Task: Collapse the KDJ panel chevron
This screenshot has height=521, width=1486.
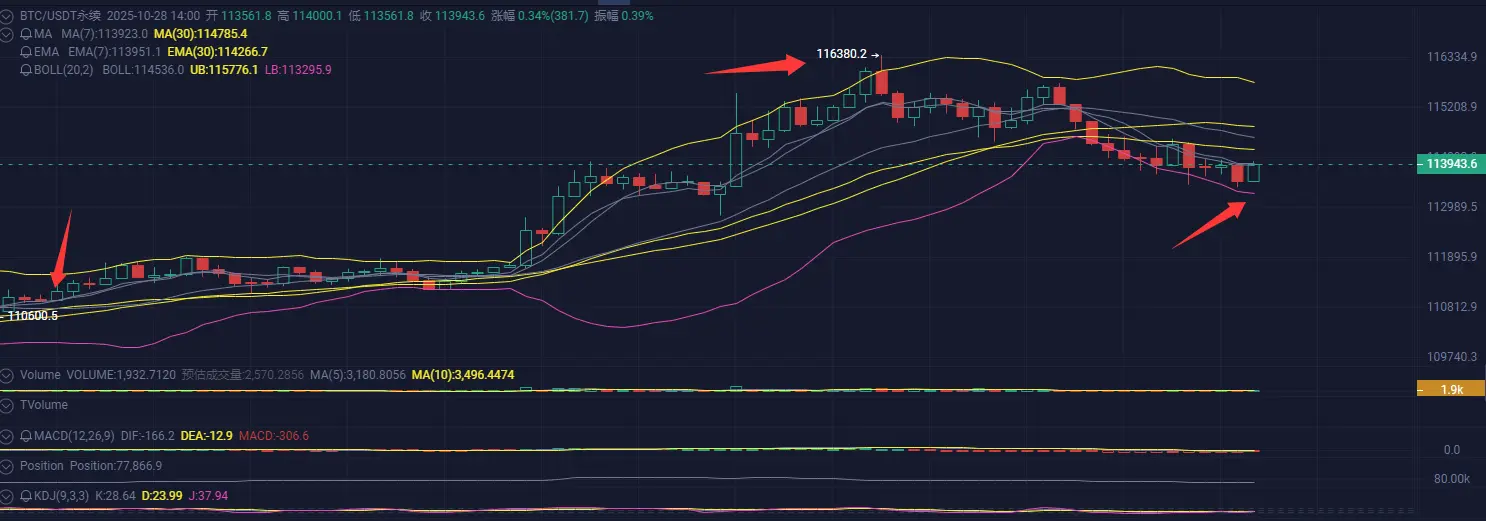Action: tap(7, 496)
